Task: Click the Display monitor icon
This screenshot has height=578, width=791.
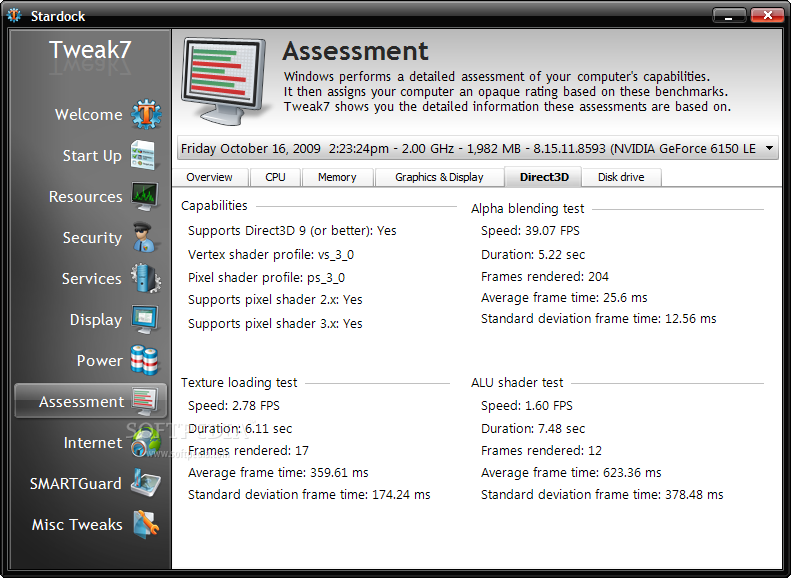Action: 145,319
